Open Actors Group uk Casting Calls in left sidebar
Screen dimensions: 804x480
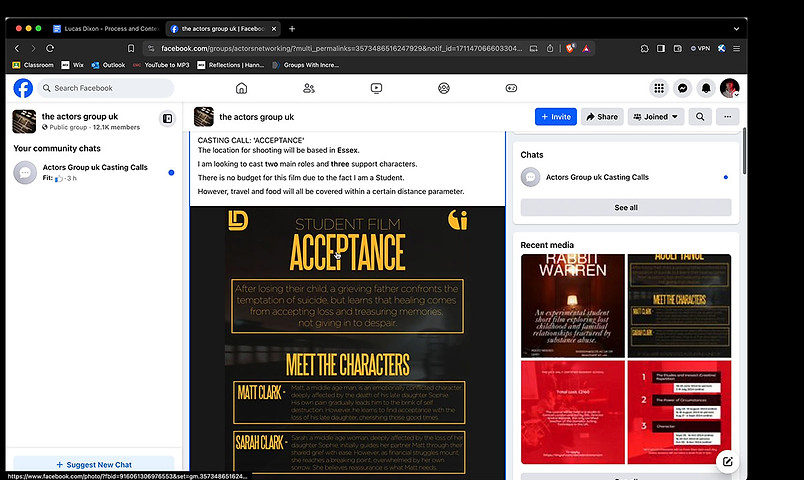coord(94,172)
